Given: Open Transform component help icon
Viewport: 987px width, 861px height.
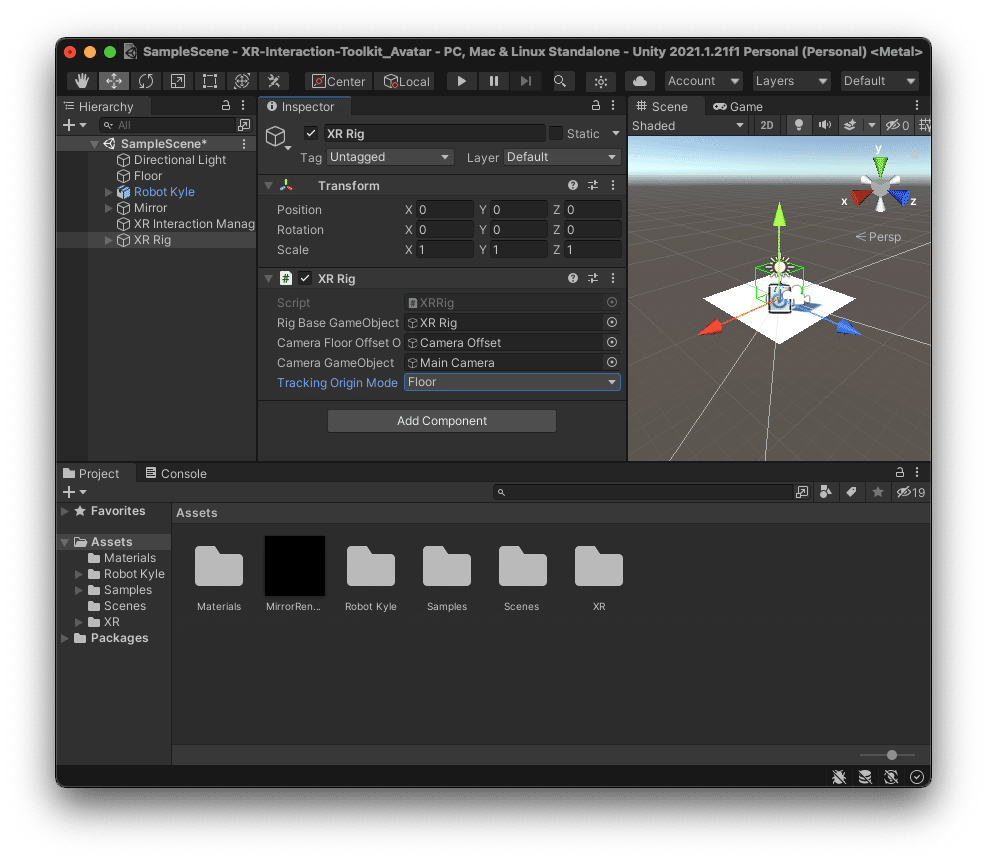Looking at the screenshot, I should pyautogui.click(x=573, y=185).
